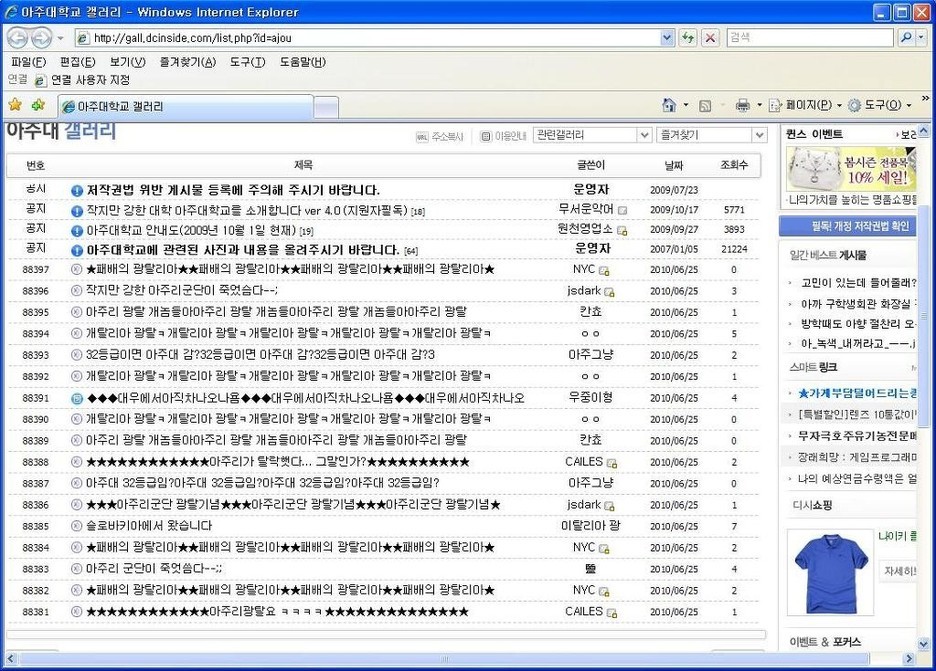Screen dimensions: 936x671
Task: Click notice icon beside 저작권법 위반 게시물 post
Action: coord(76,191)
